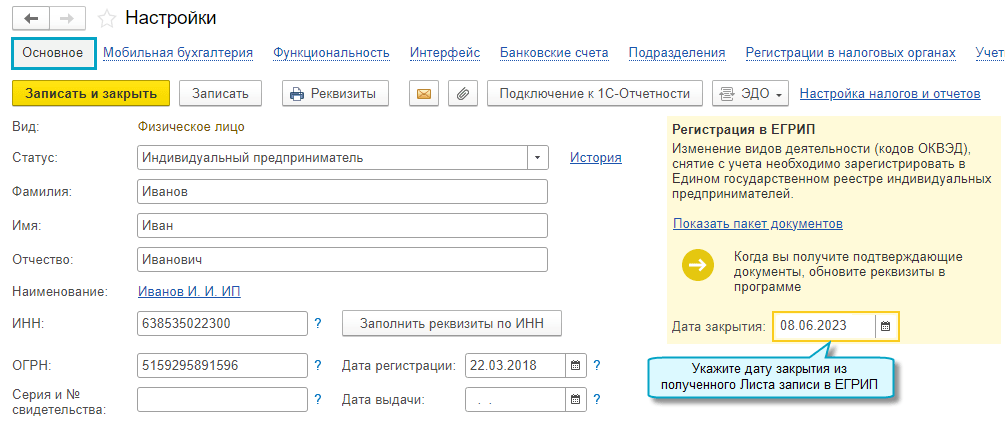Screen dimensions: 1005x425
Task: Open calendar for Дата закрытия field
Action: [x=885, y=326]
